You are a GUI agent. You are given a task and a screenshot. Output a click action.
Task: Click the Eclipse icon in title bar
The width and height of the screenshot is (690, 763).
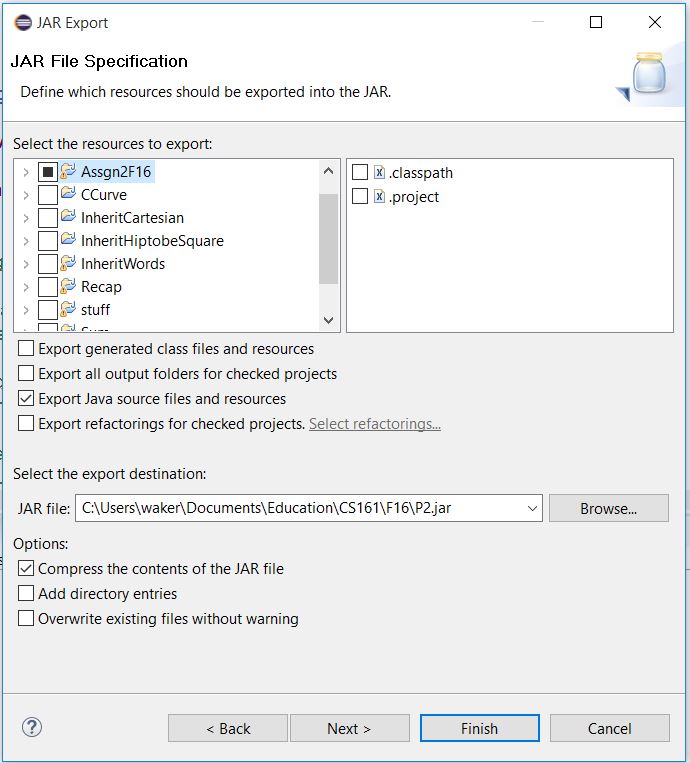pos(23,22)
